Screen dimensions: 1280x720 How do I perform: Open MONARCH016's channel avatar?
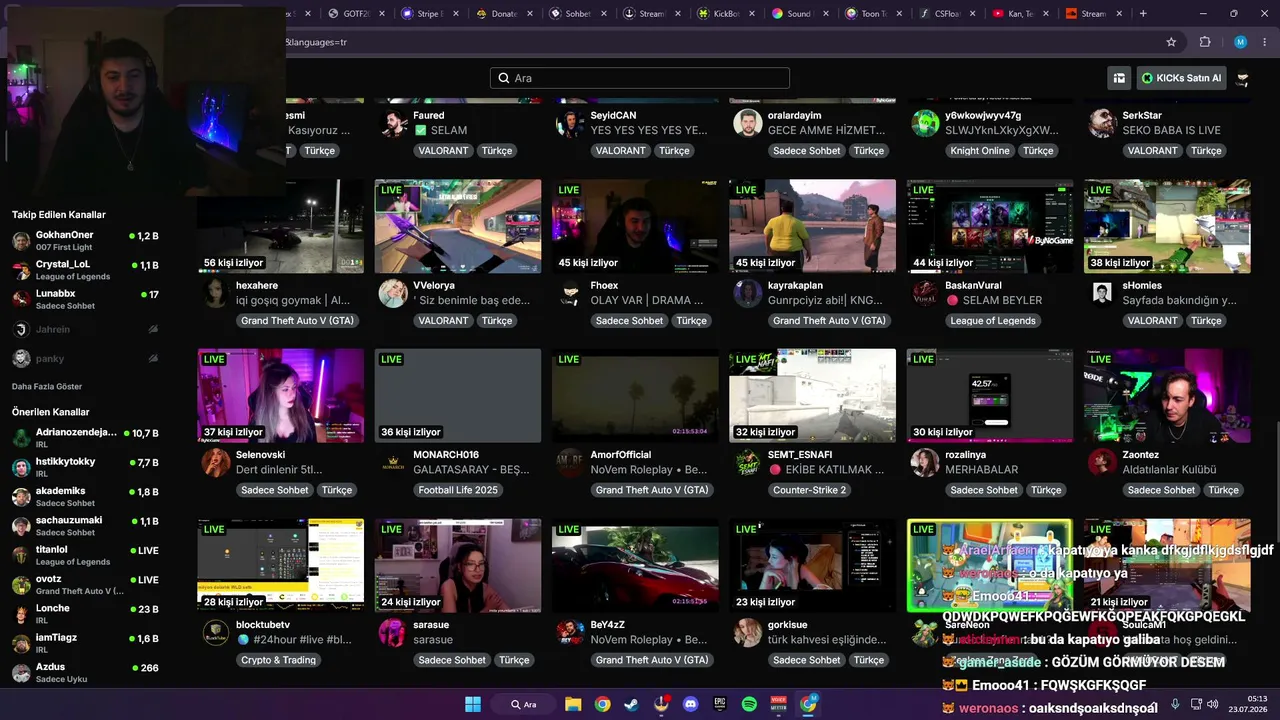point(393,462)
